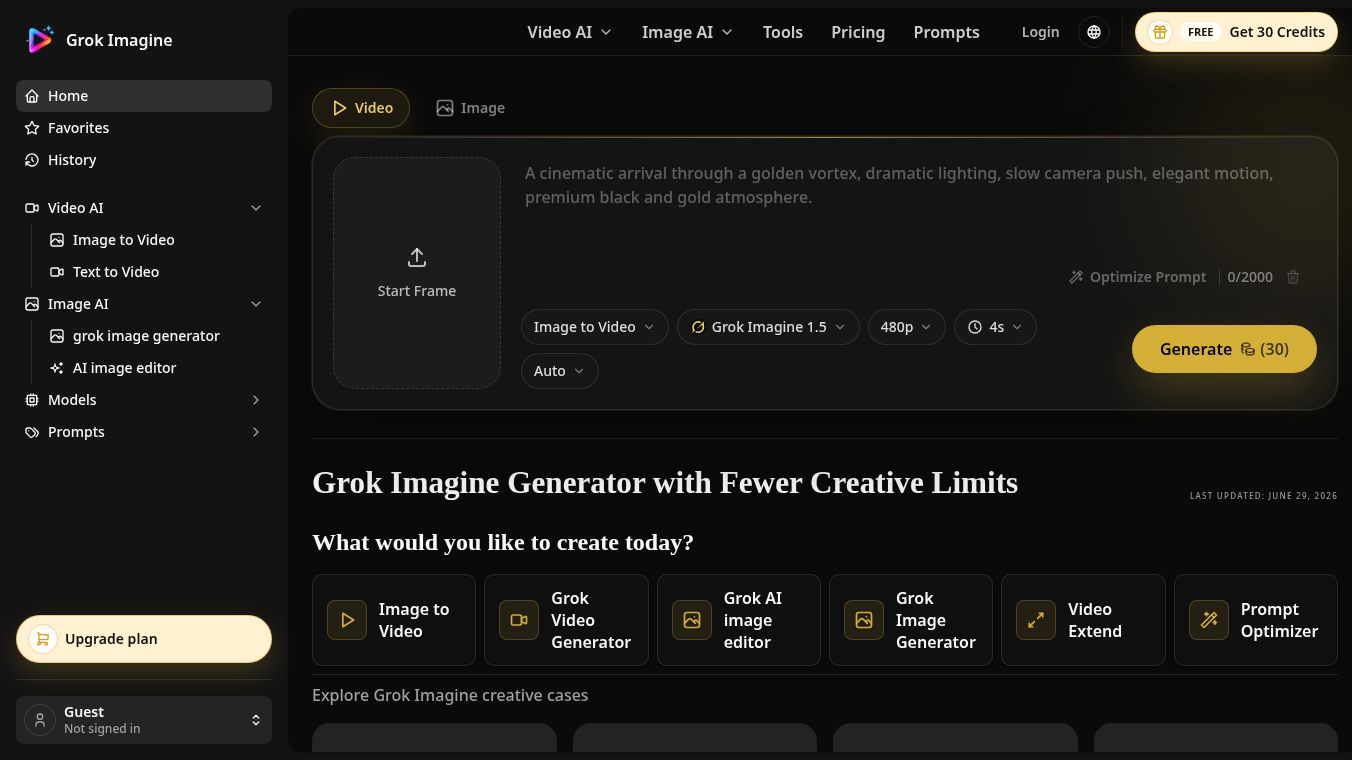This screenshot has width=1352, height=760.
Task: Open Tools in the top navigation
Action: pyautogui.click(x=783, y=32)
